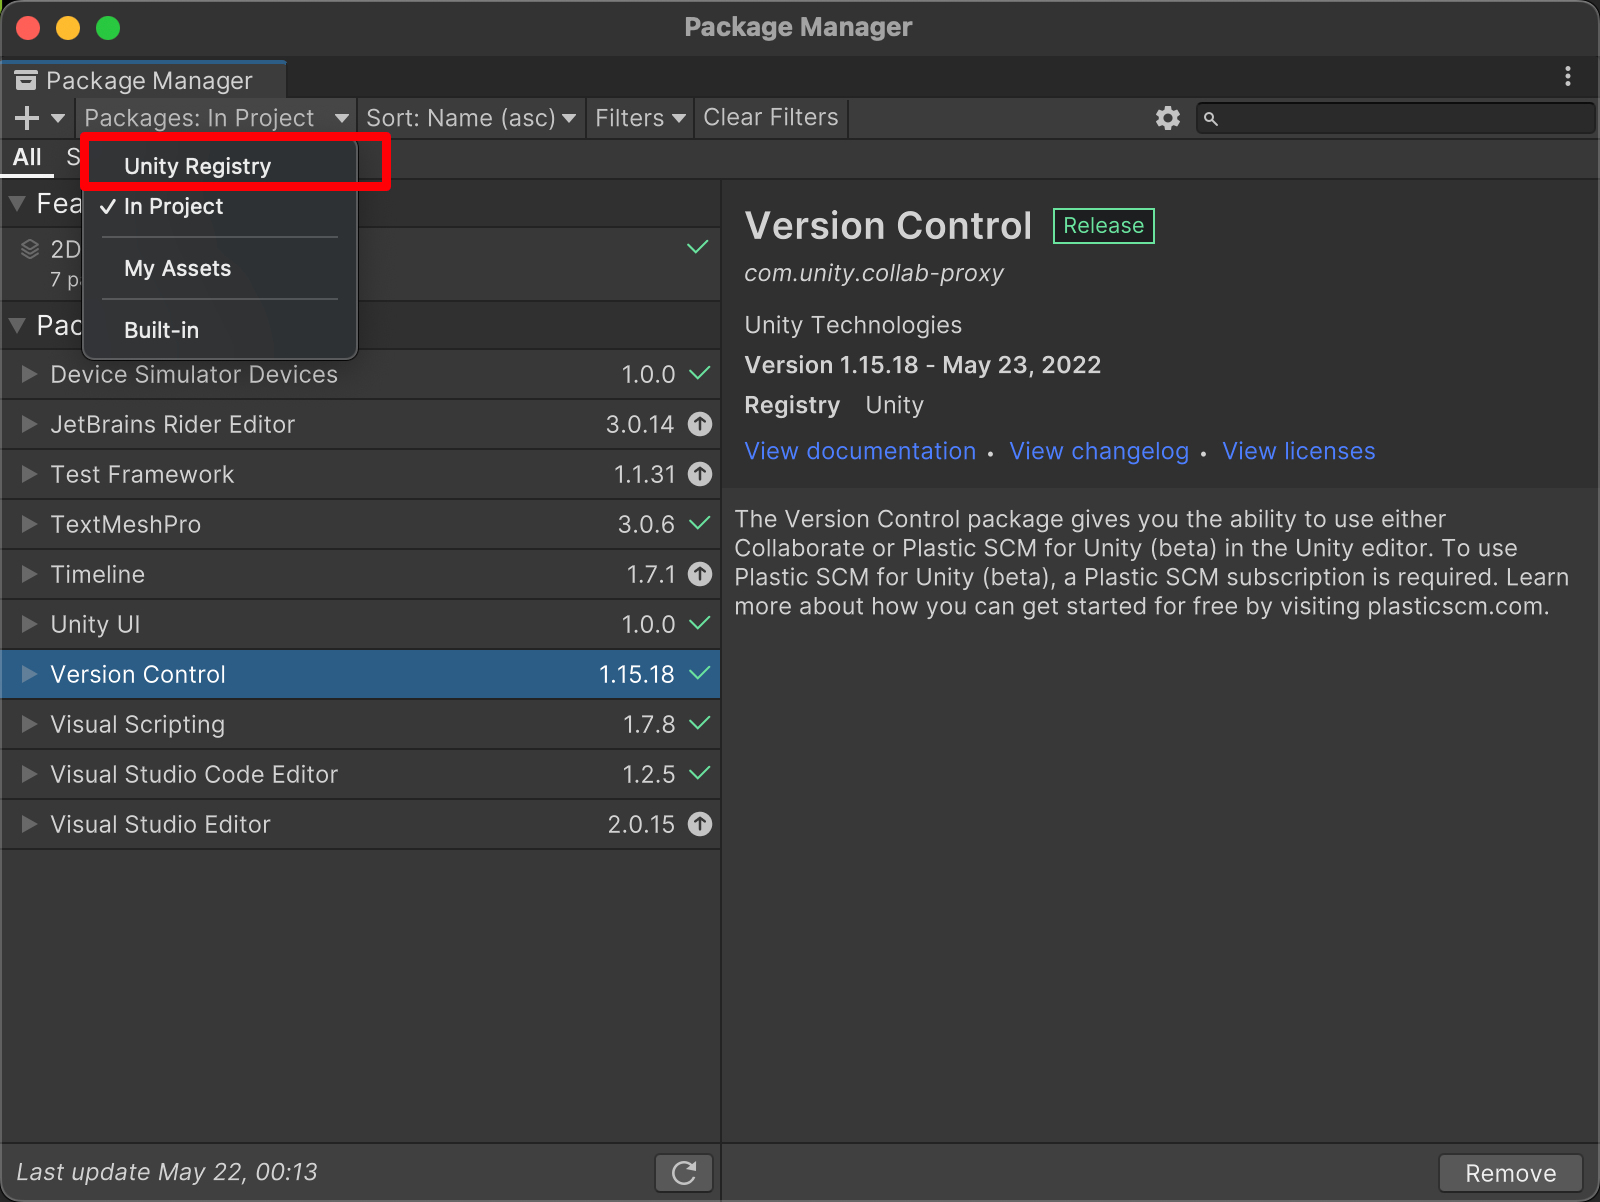The image size is (1600, 1202).
Task: Select the TextMeshPro package
Action: (x=360, y=524)
